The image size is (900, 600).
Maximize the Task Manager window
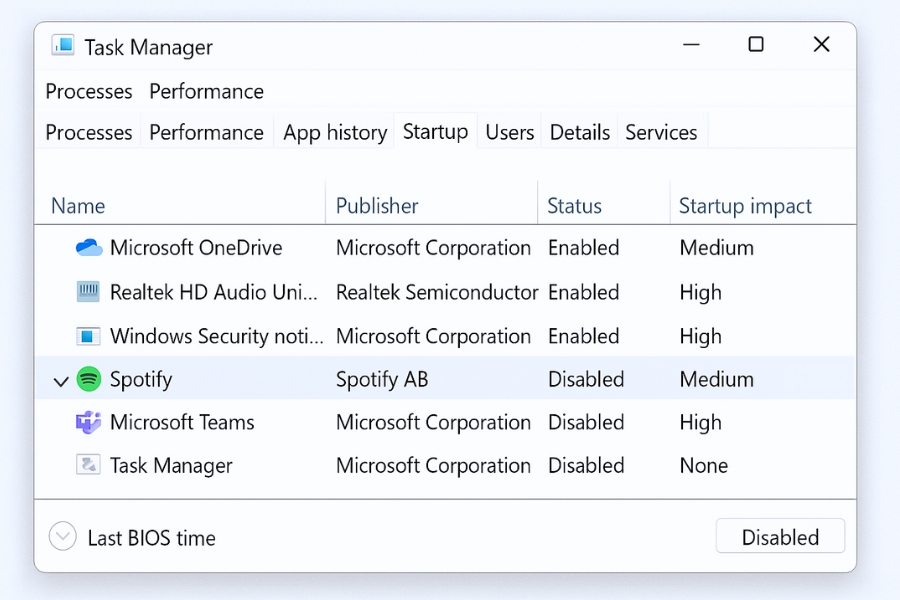(x=756, y=44)
